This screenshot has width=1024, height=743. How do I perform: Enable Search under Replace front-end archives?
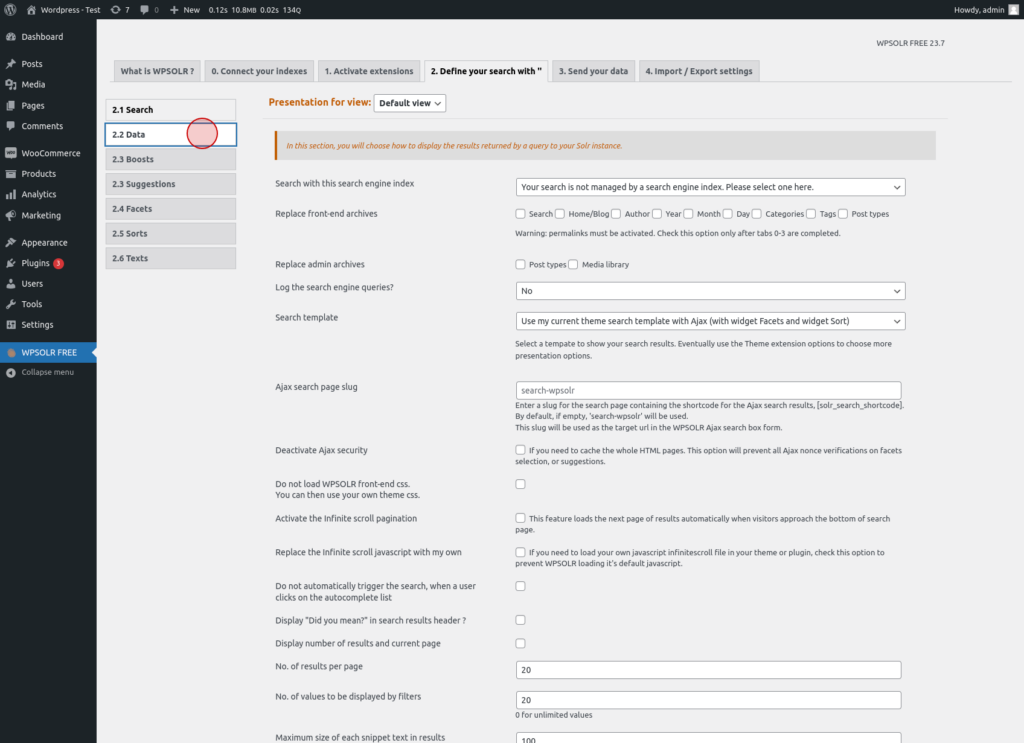(520, 213)
